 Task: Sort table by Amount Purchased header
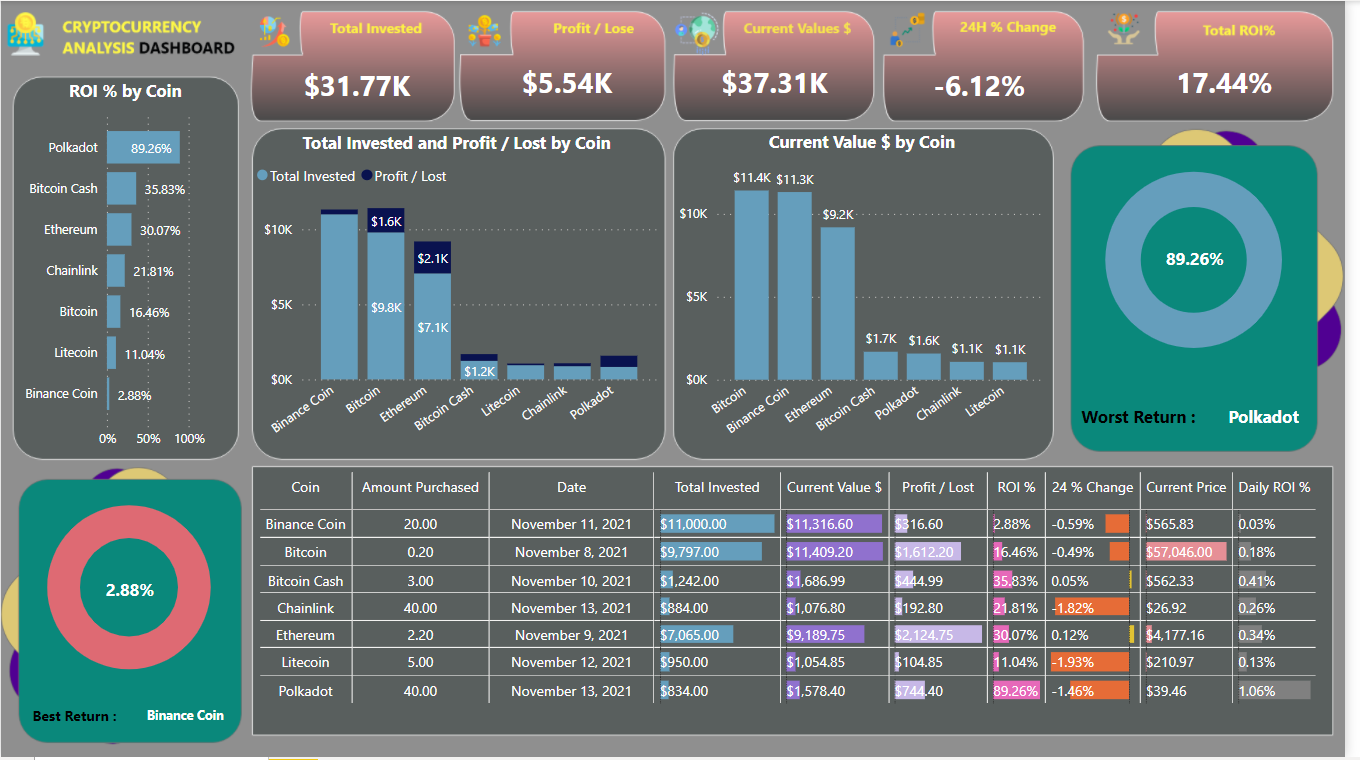pyautogui.click(x=420, y=487)
